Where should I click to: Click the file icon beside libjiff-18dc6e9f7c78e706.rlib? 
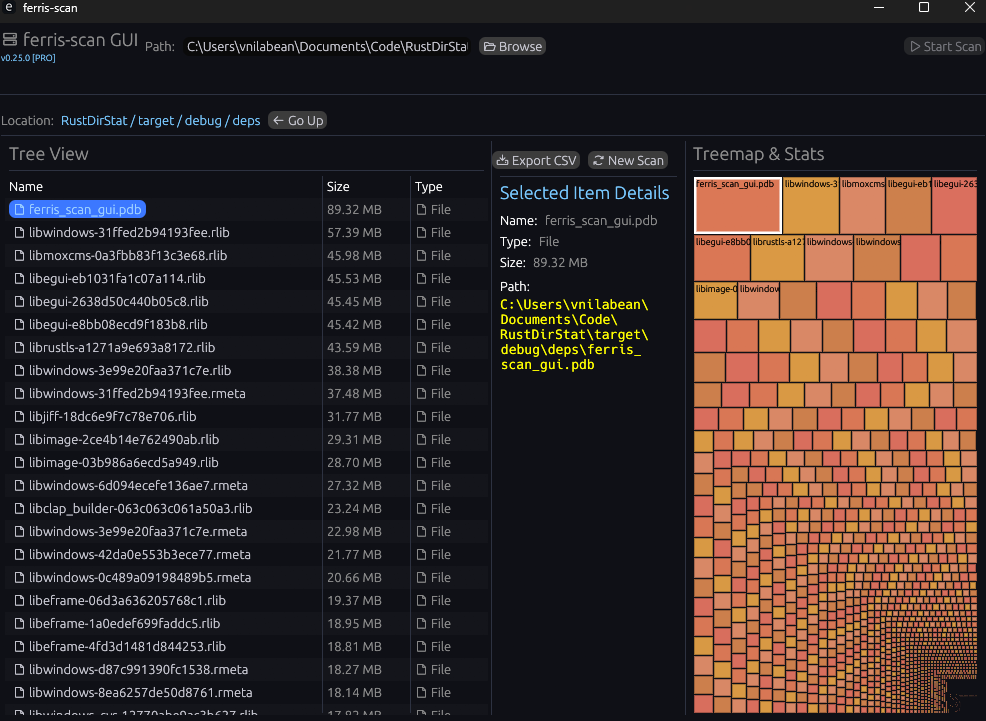19,417
